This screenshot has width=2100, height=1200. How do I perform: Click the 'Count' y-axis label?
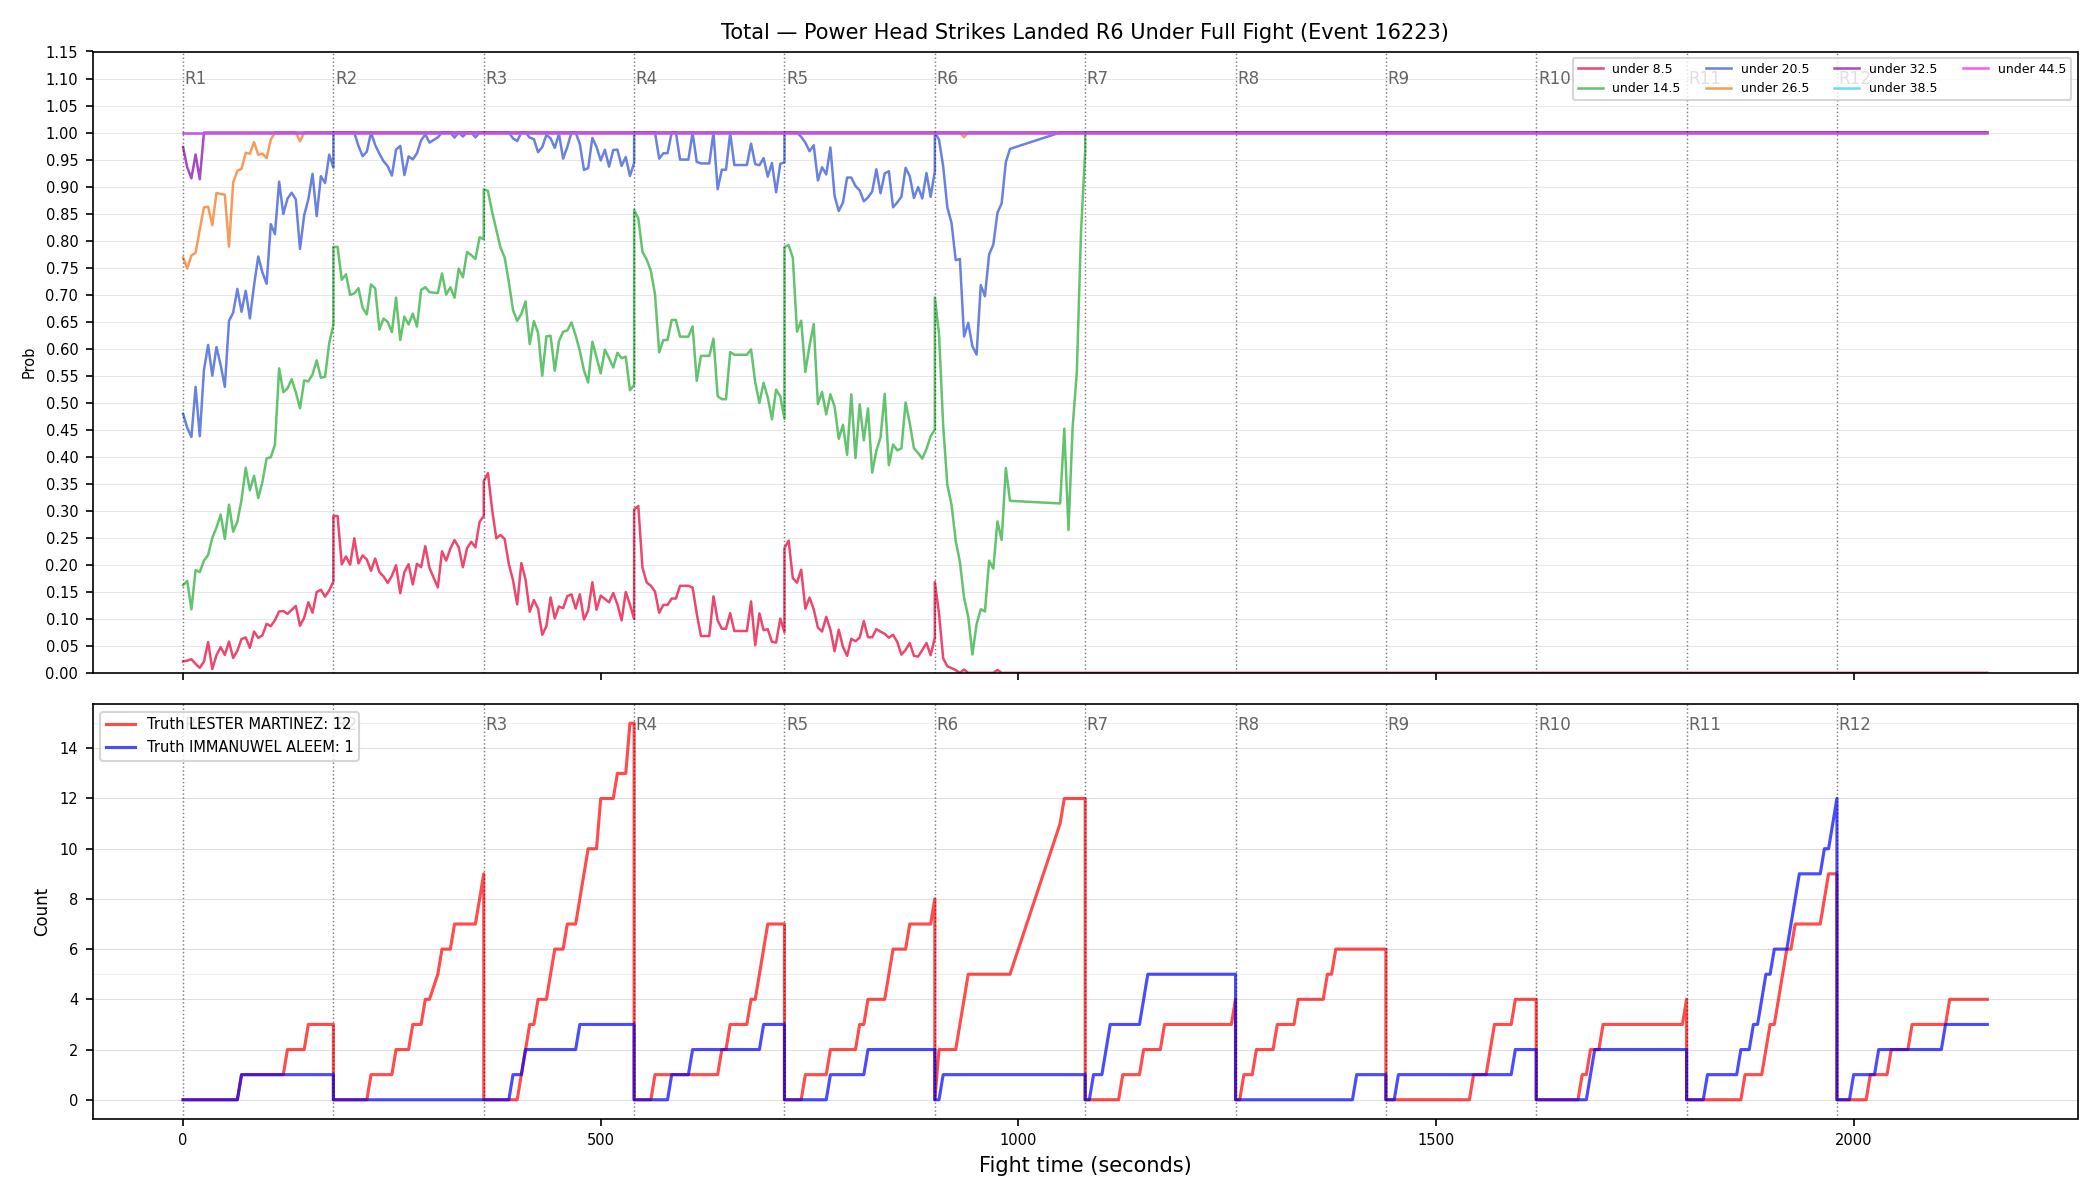pos(41,912)
